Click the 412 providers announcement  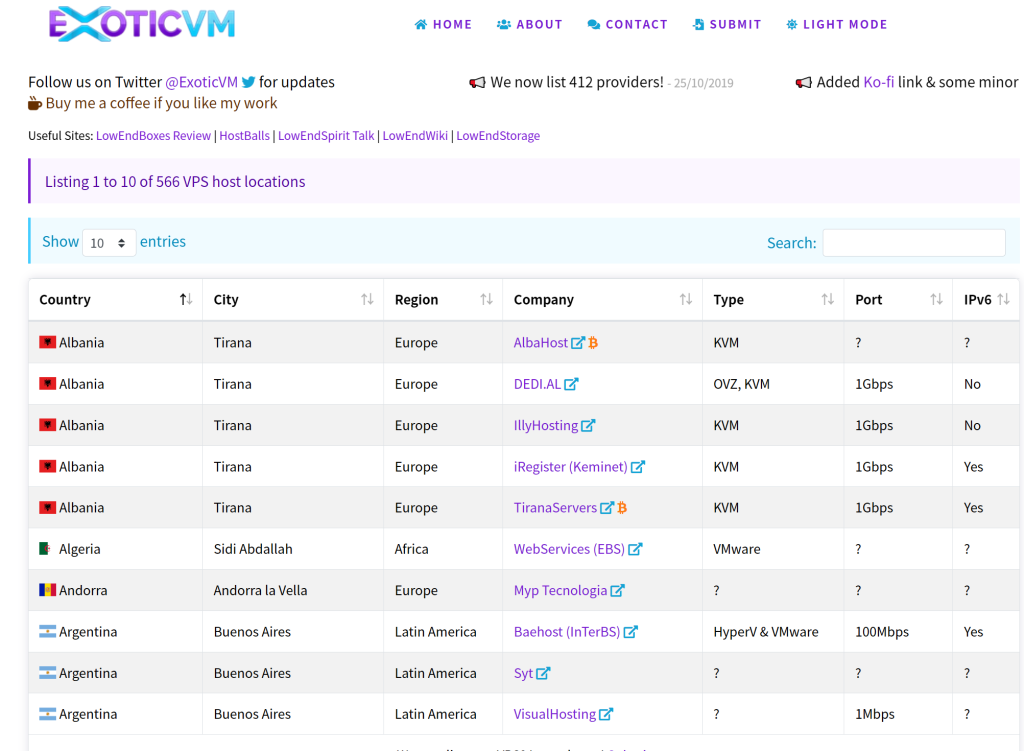601,82
